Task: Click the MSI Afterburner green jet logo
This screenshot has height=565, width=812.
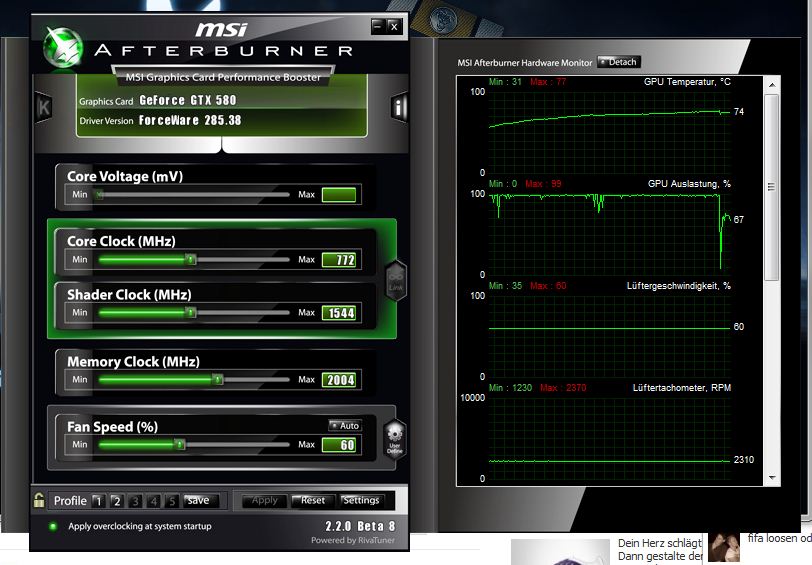Action: point(63,48)
